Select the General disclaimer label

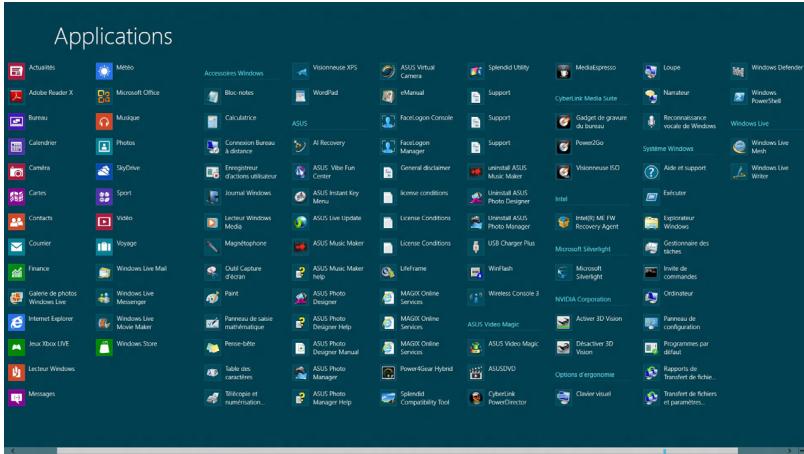click(x=425, y=168)
